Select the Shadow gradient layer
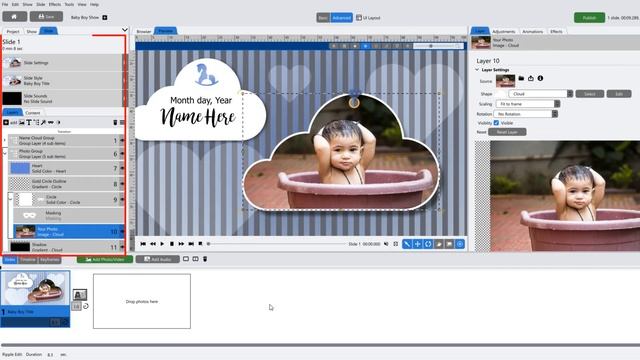This screenshot has width=640, height=360. click(x=65, y=247)
